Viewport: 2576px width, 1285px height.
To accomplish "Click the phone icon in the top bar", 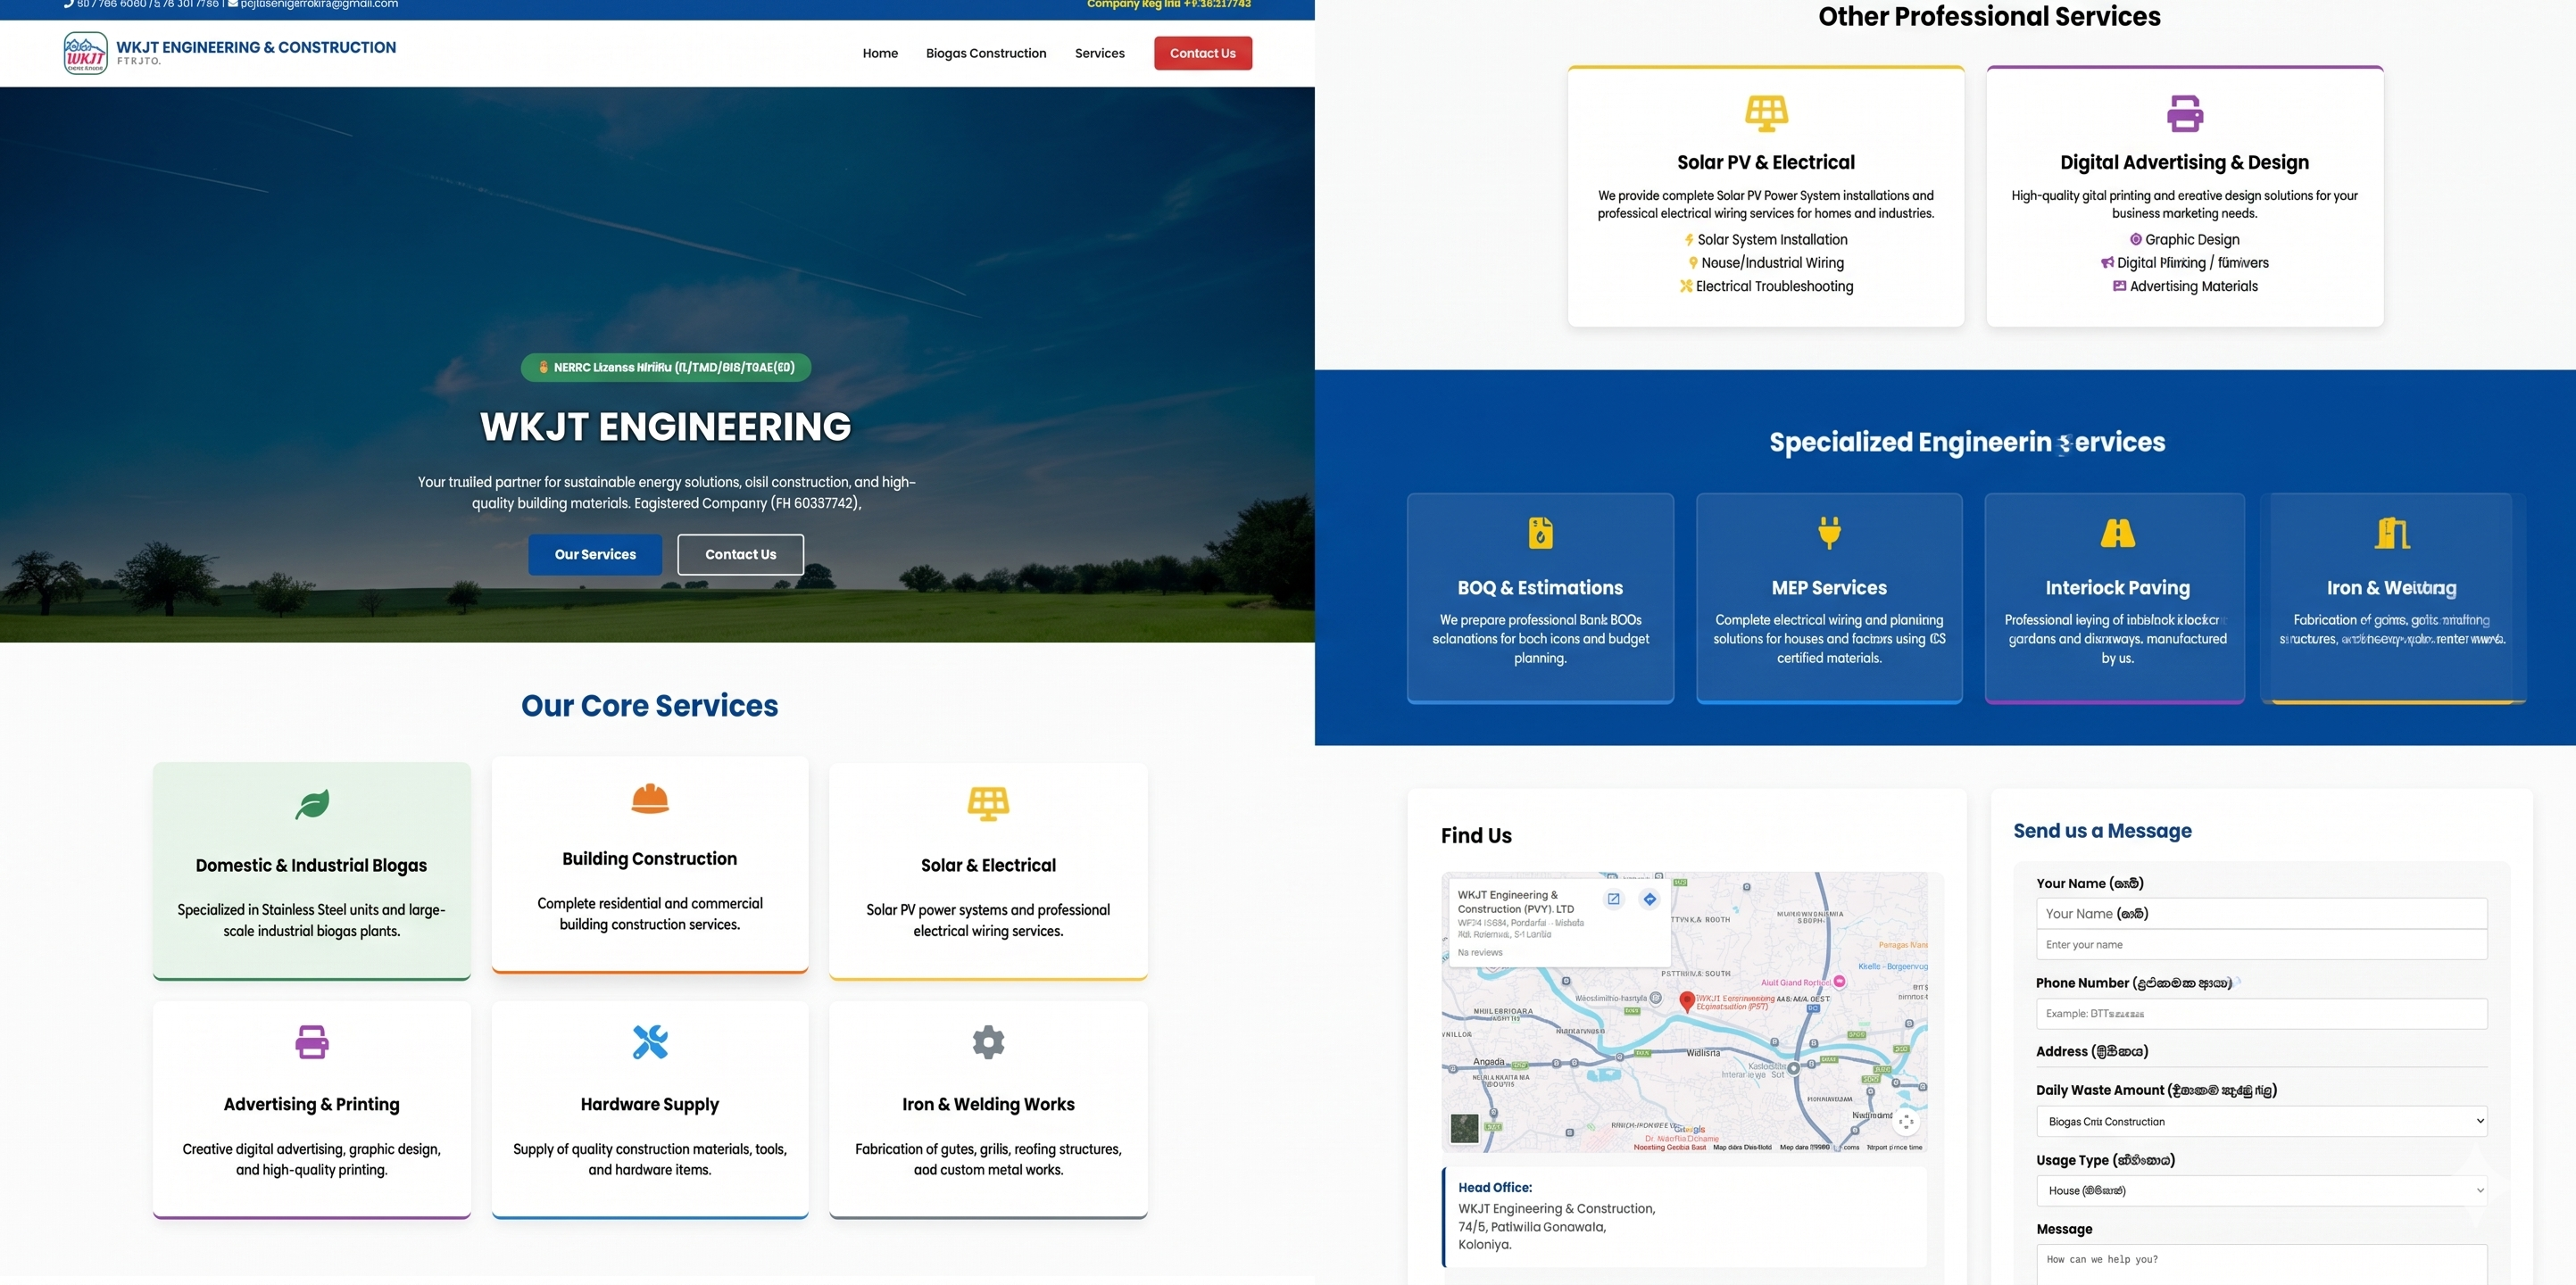I will pos(69,4).
